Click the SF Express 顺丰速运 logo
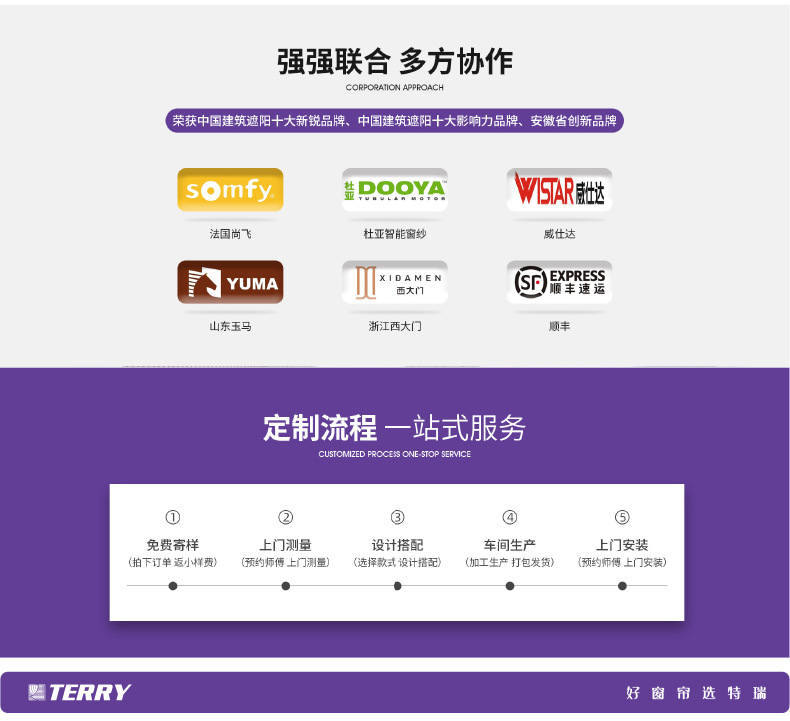 tap(559, 282)
